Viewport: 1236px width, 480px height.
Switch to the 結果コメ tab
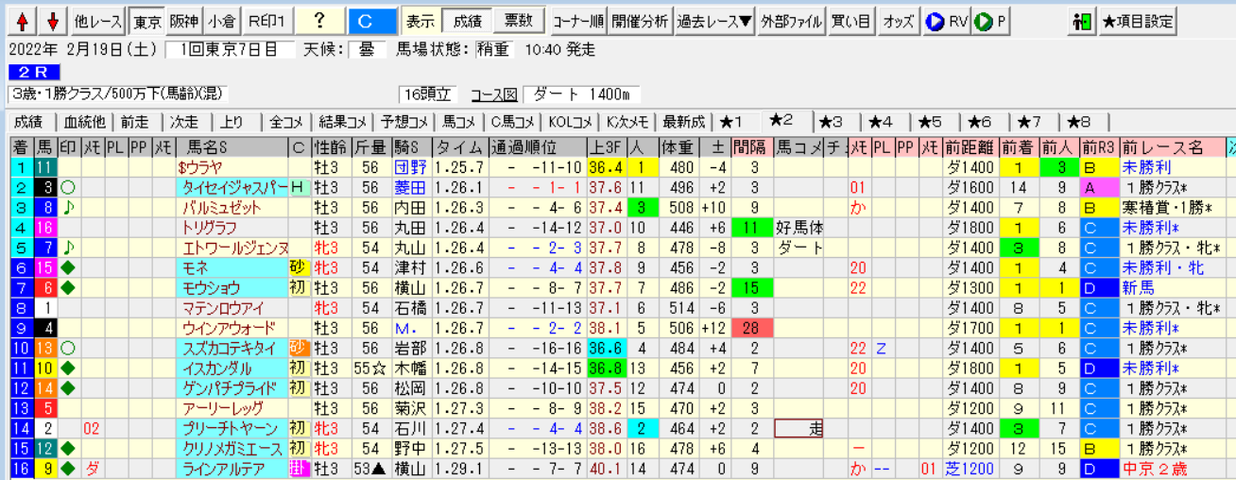coord(345,122)
